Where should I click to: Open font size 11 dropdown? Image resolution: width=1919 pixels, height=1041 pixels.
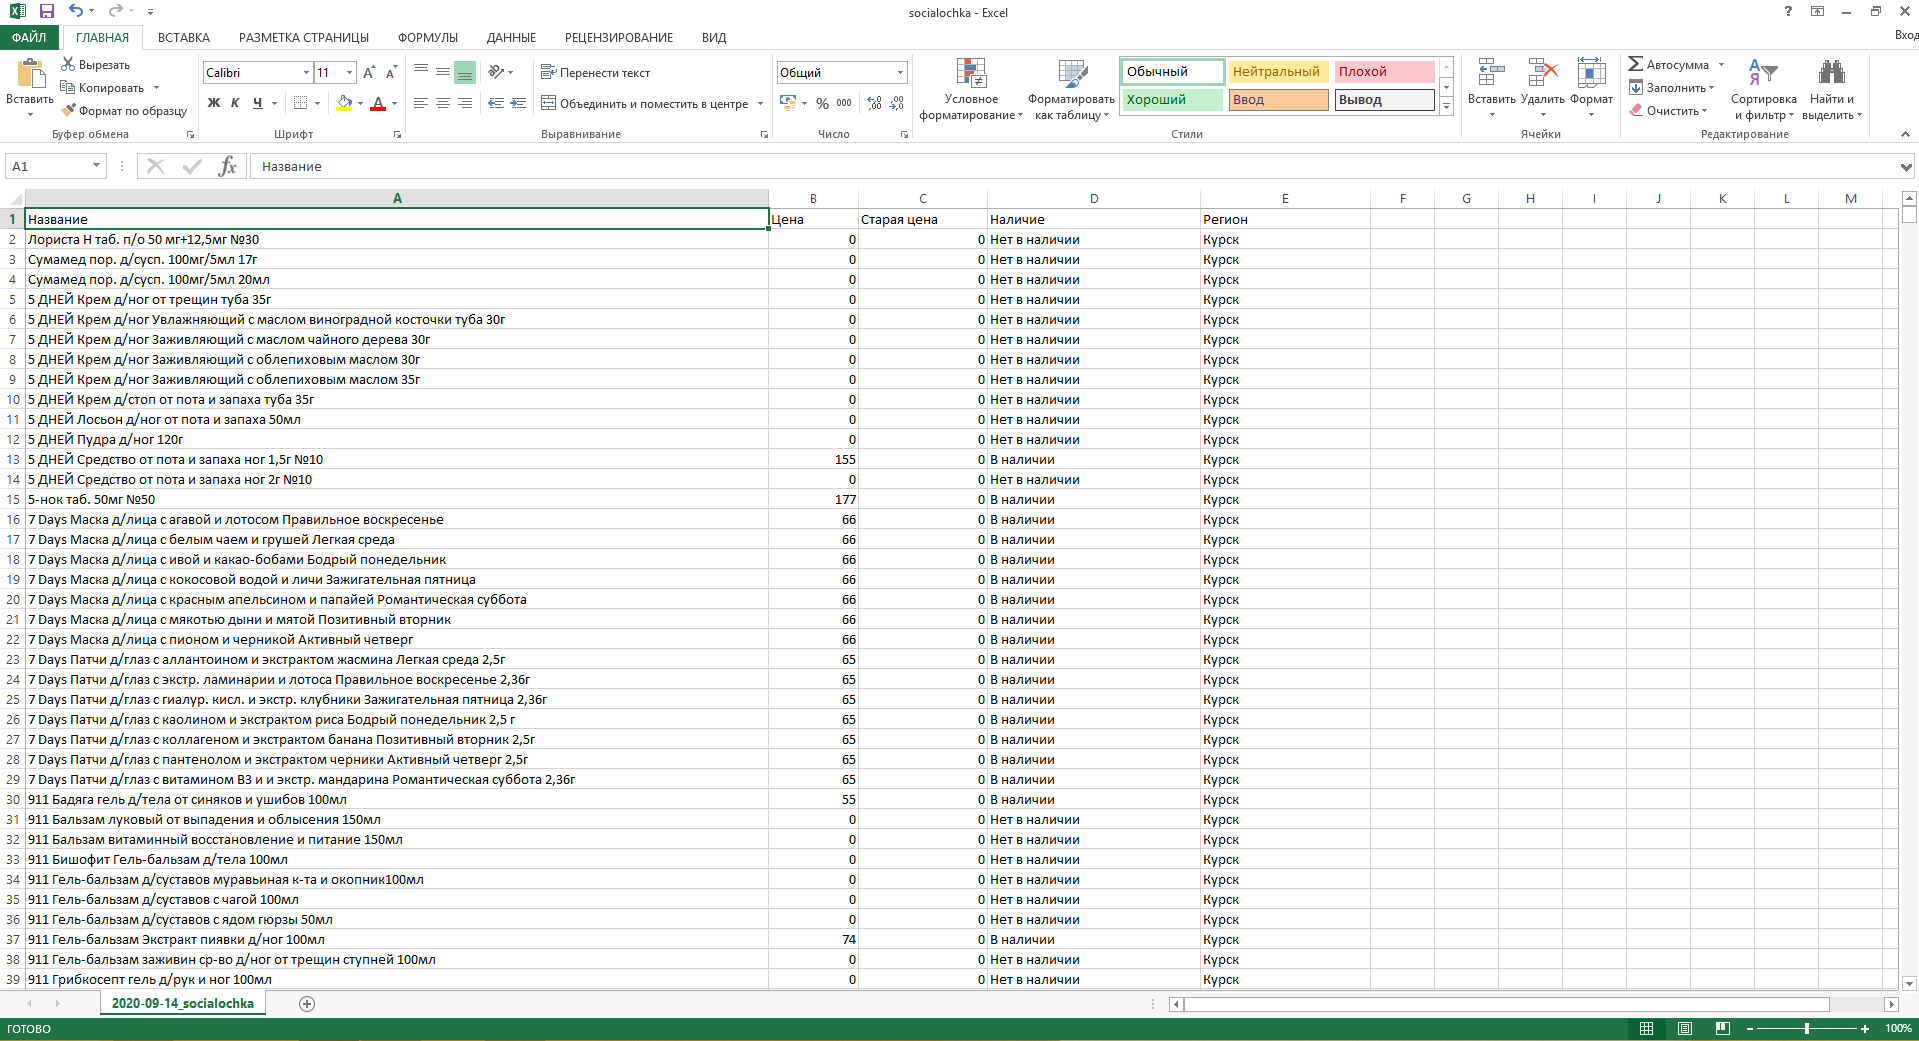pyautogui.click(x=349, y=73)
